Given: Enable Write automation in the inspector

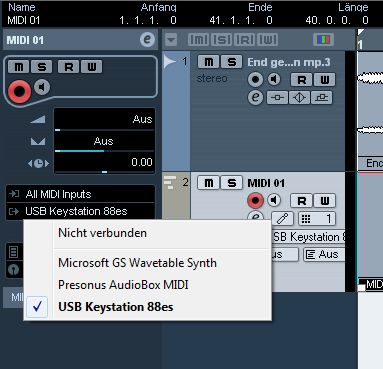Looking at the screenshot, I should pyautogui.click(x=91, y=67).
